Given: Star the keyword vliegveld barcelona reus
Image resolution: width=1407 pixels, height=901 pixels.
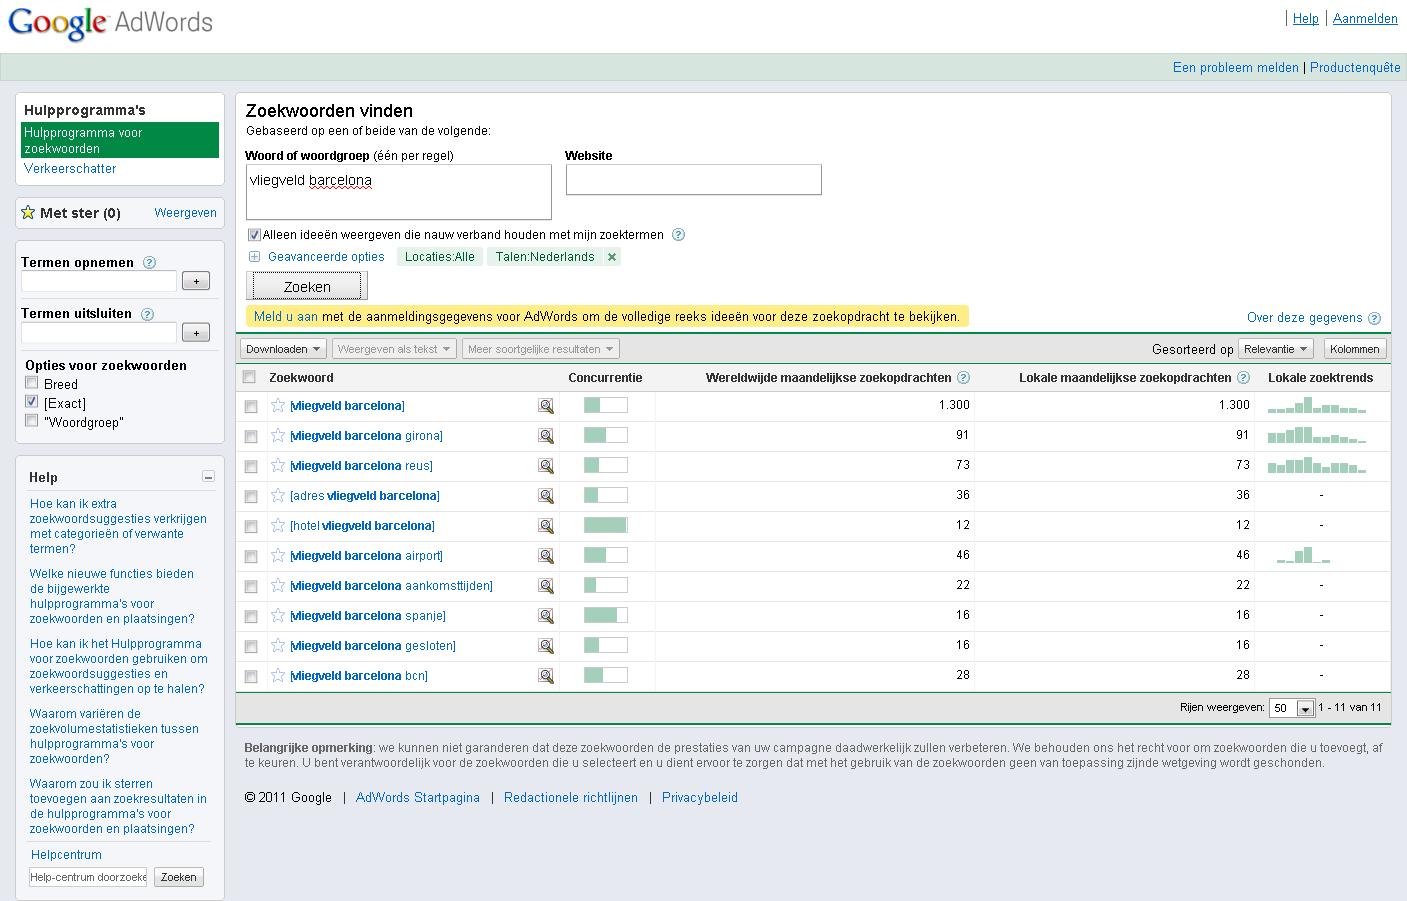Looking at the screenshot, I should pyautogui.click(x=278, y=465).
